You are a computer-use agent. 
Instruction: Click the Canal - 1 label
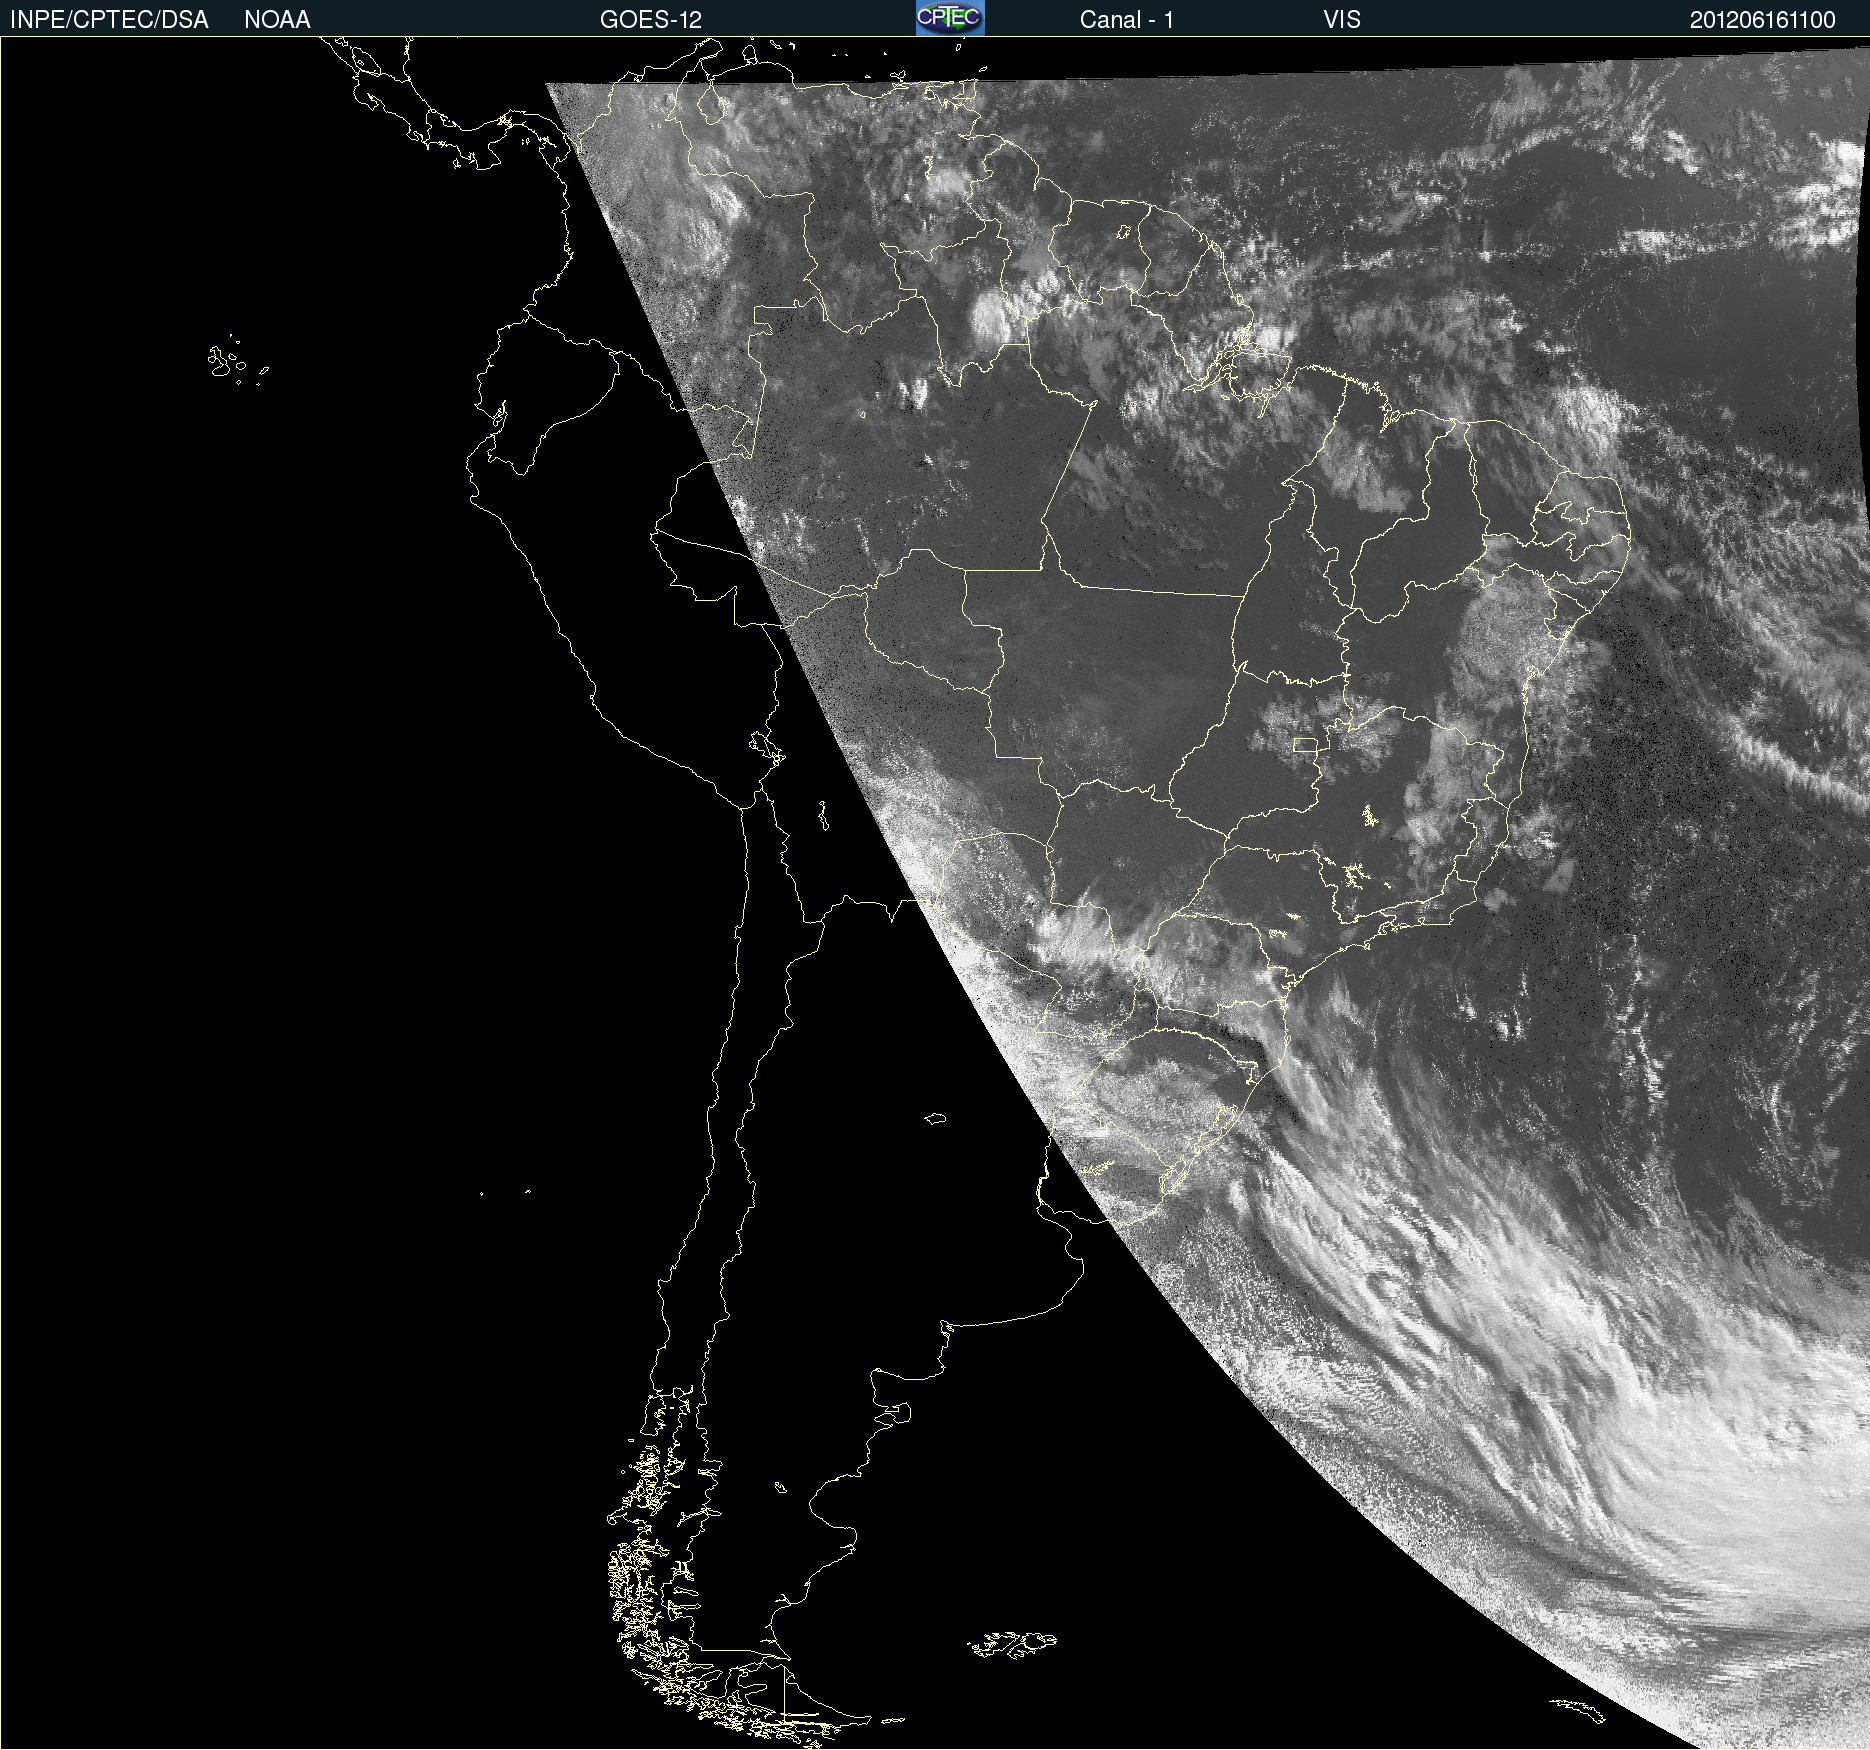(1126, 20)
